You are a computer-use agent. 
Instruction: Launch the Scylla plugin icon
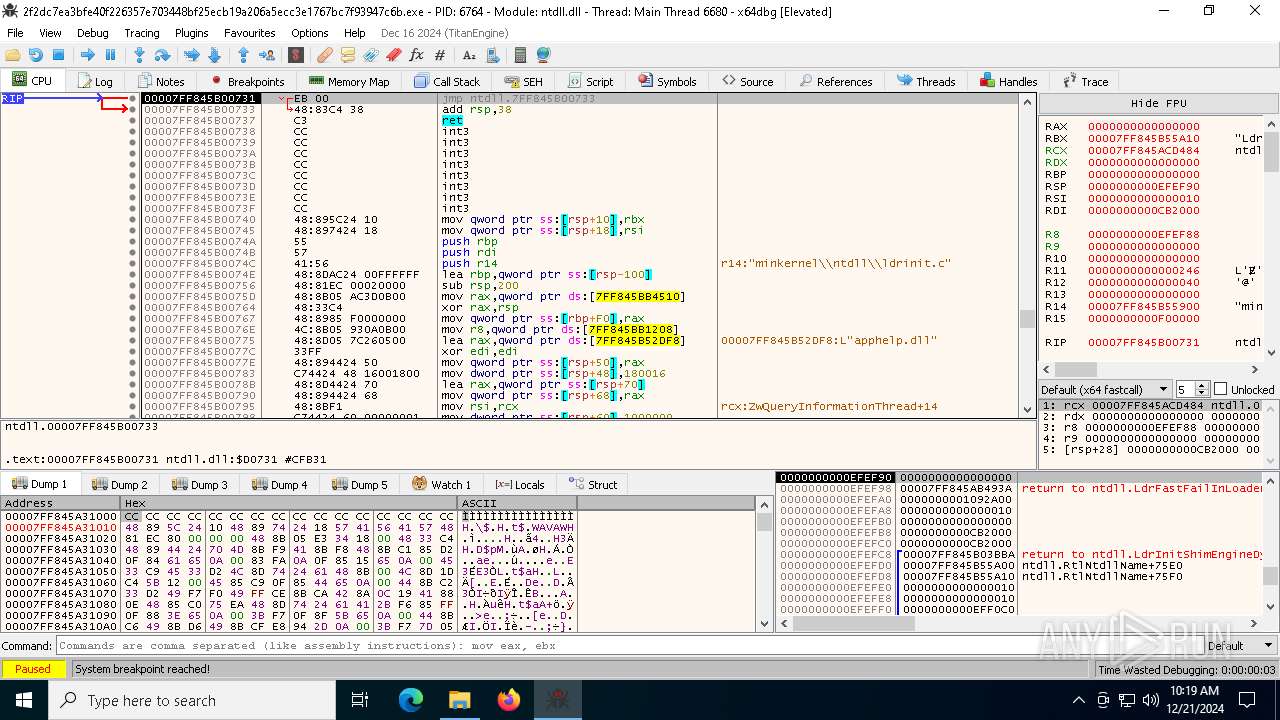[x=295, y=55]
